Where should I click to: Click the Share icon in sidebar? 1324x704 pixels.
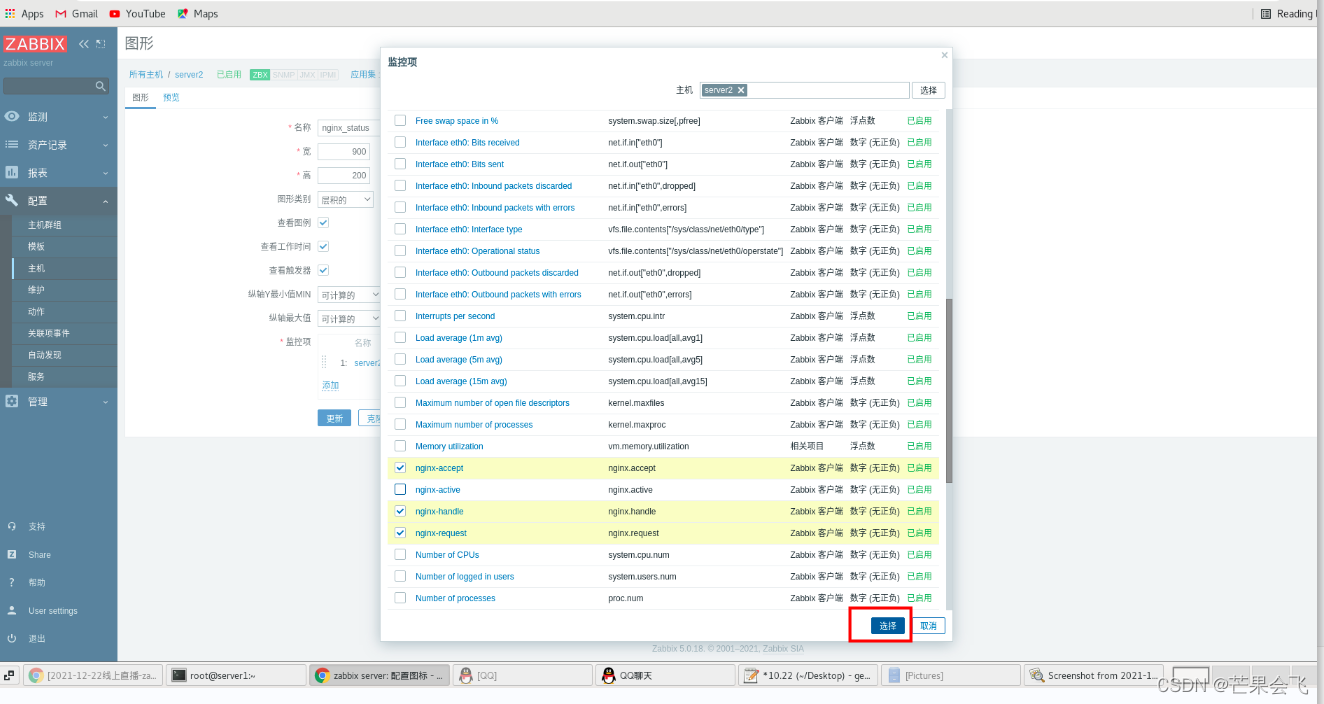point(12,554)
